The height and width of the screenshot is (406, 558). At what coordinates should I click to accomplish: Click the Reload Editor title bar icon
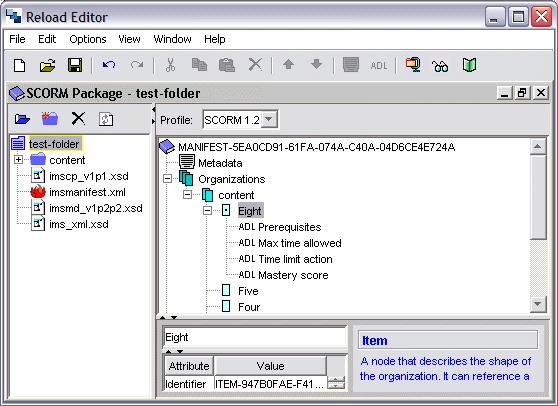(14, 16)
